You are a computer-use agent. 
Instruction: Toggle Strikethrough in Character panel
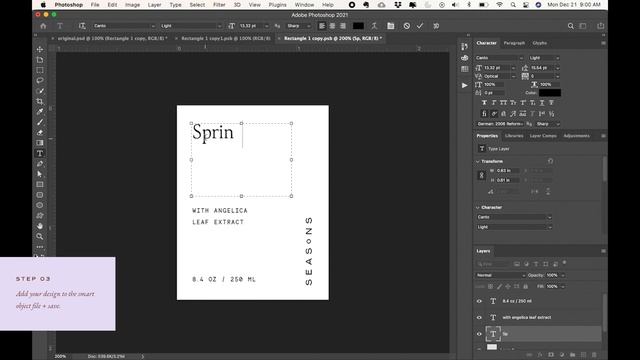pos(551,102)
